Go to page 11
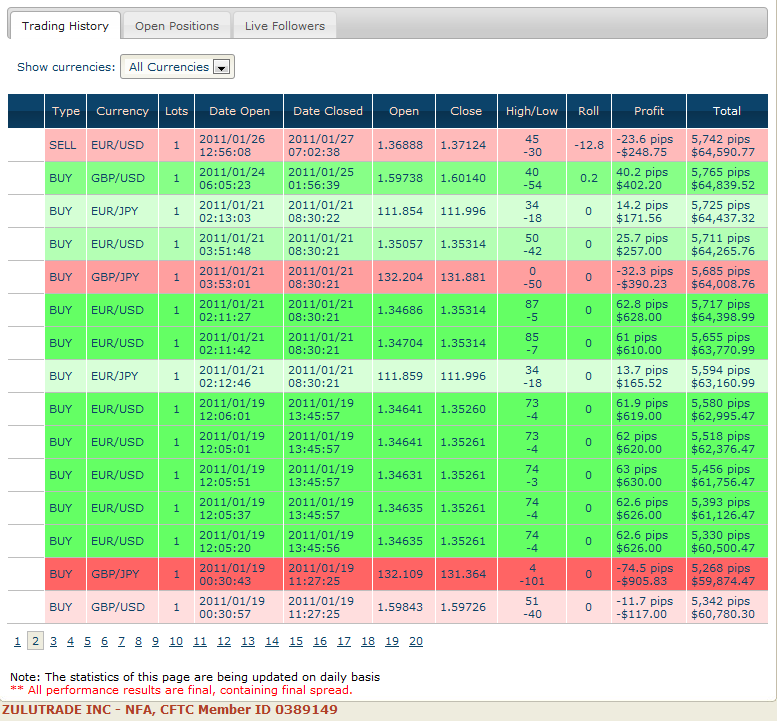This screenshot has height=721, width=777. point(200,641)
